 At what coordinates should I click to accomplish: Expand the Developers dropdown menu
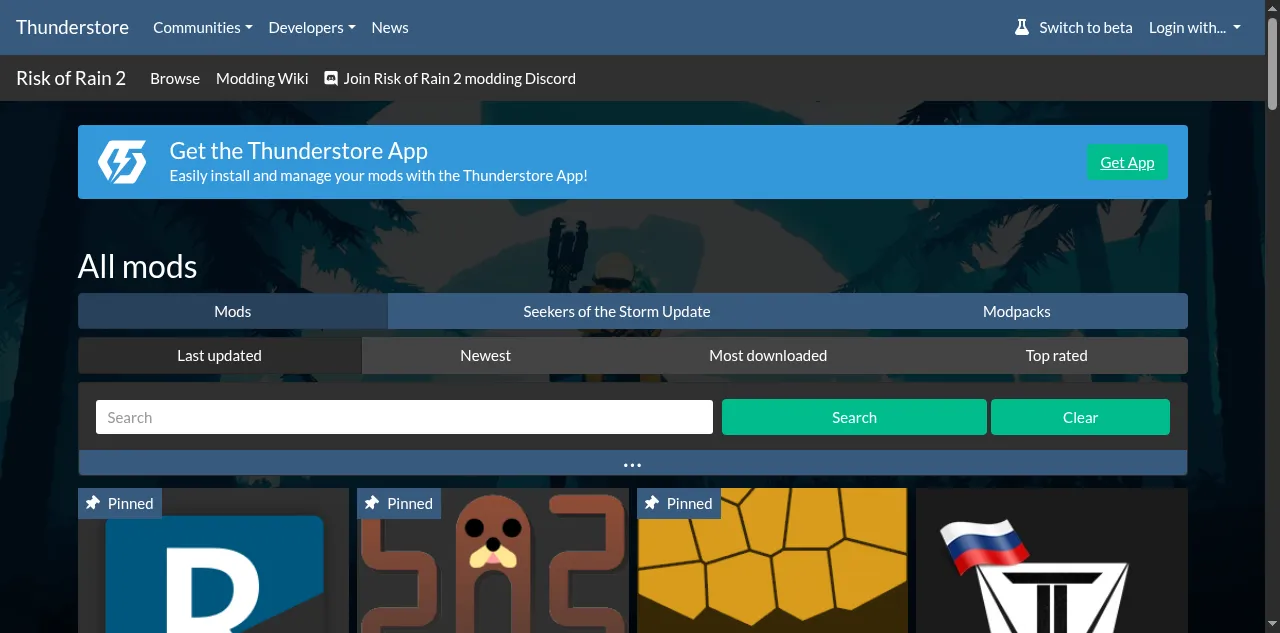coord(312,27)
